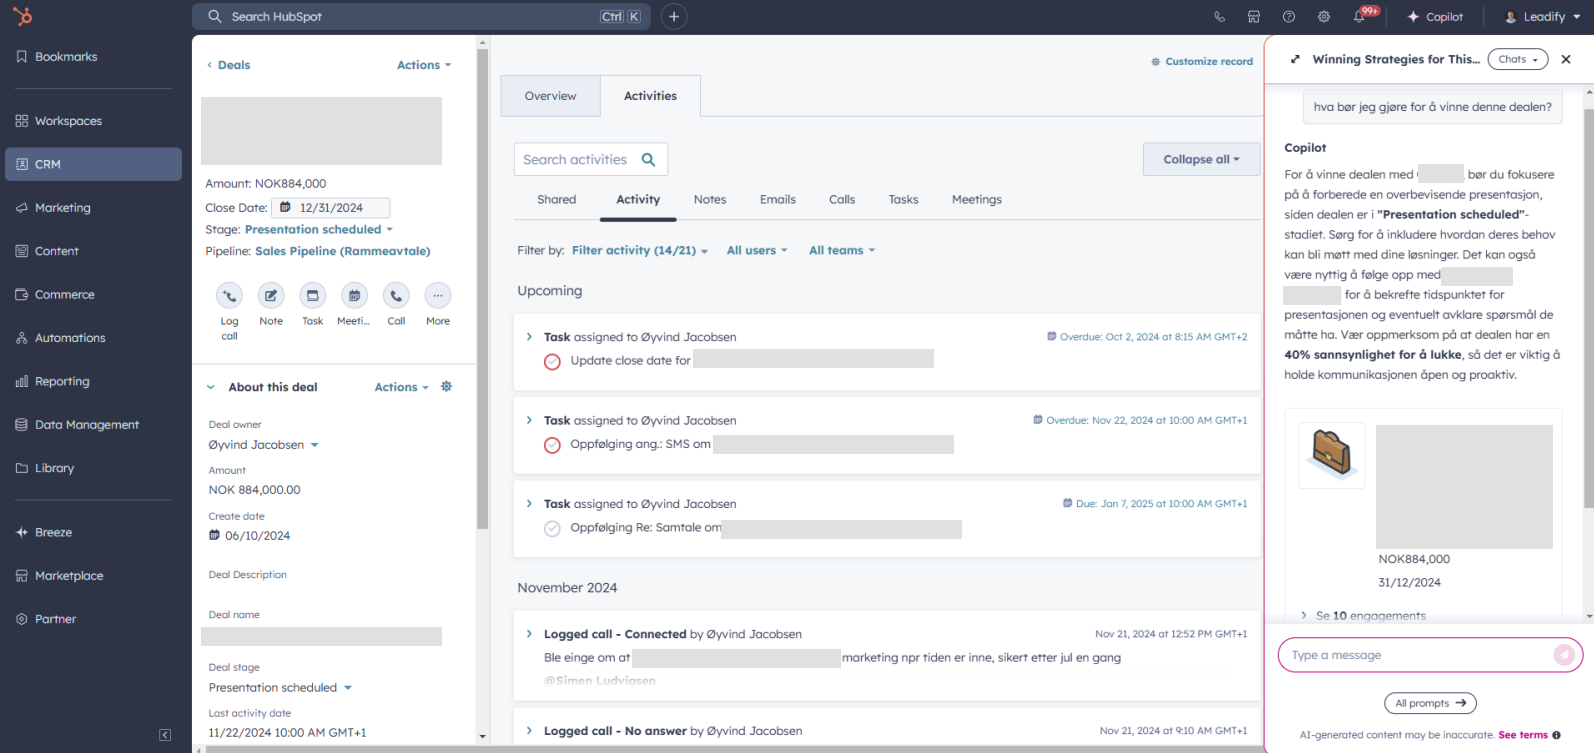The image size is (1594, 753).
Task: Click the Call icon on deal
Action: pos(396,295)
